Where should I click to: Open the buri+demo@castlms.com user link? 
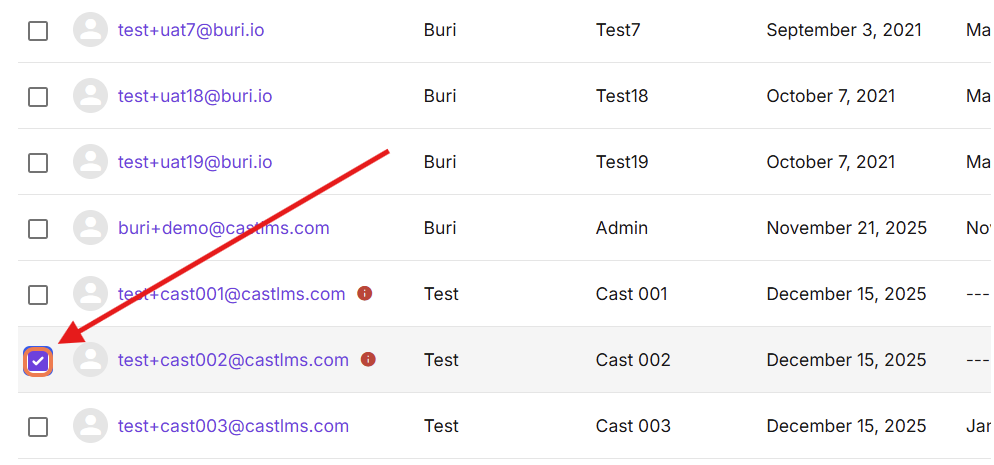tap(224, 228)
